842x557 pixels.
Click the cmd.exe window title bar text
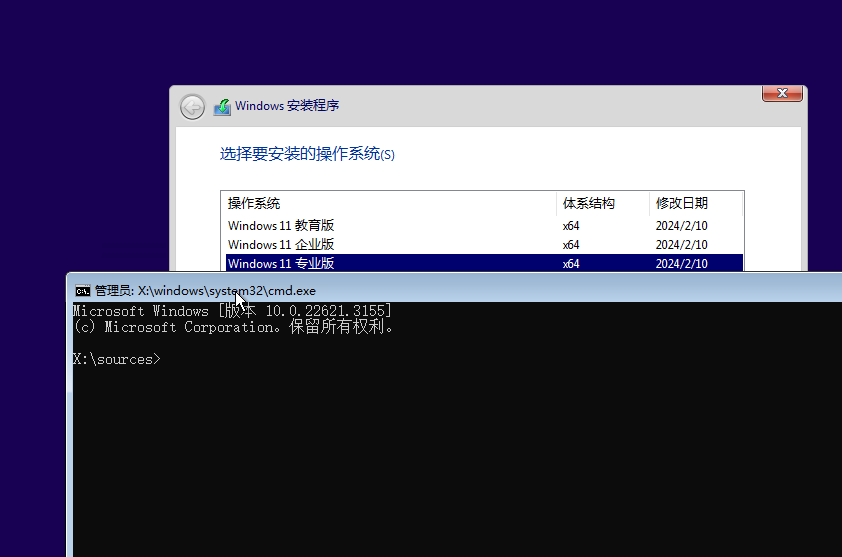[205, 291]
